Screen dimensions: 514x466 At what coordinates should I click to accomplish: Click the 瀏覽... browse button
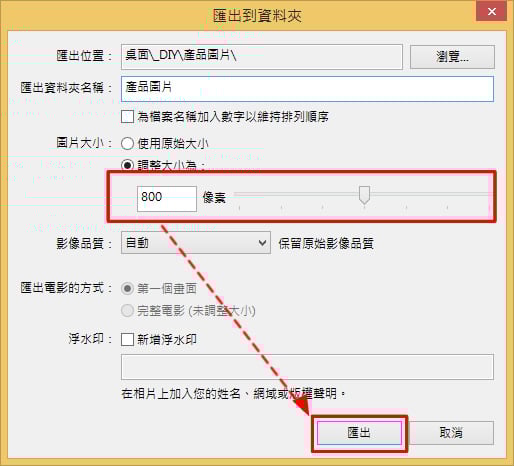452,57
